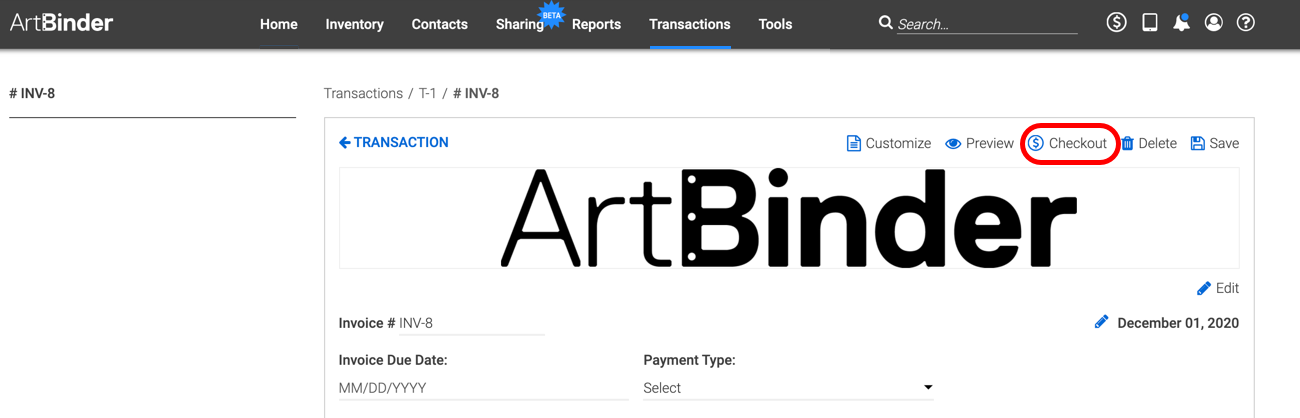
Task: Open the Reports menu item
Action: [x=596, y=24]
